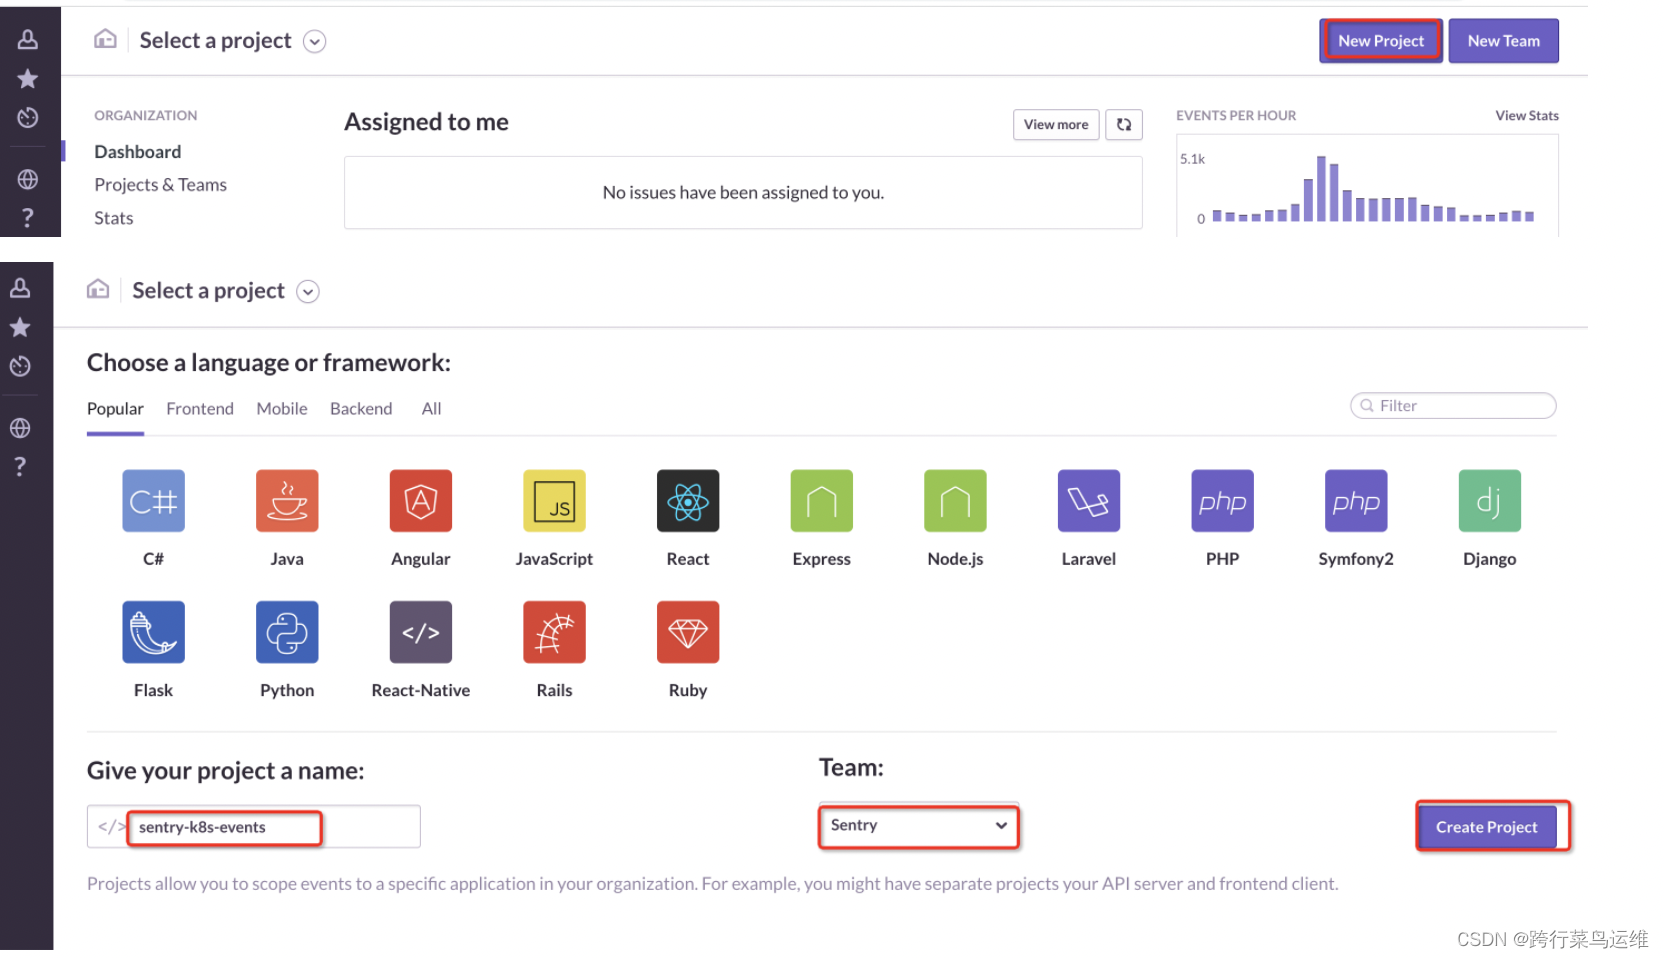Switch to the Frontend tab
Screen dimensions: 1664x958
[x=200, y=409]
